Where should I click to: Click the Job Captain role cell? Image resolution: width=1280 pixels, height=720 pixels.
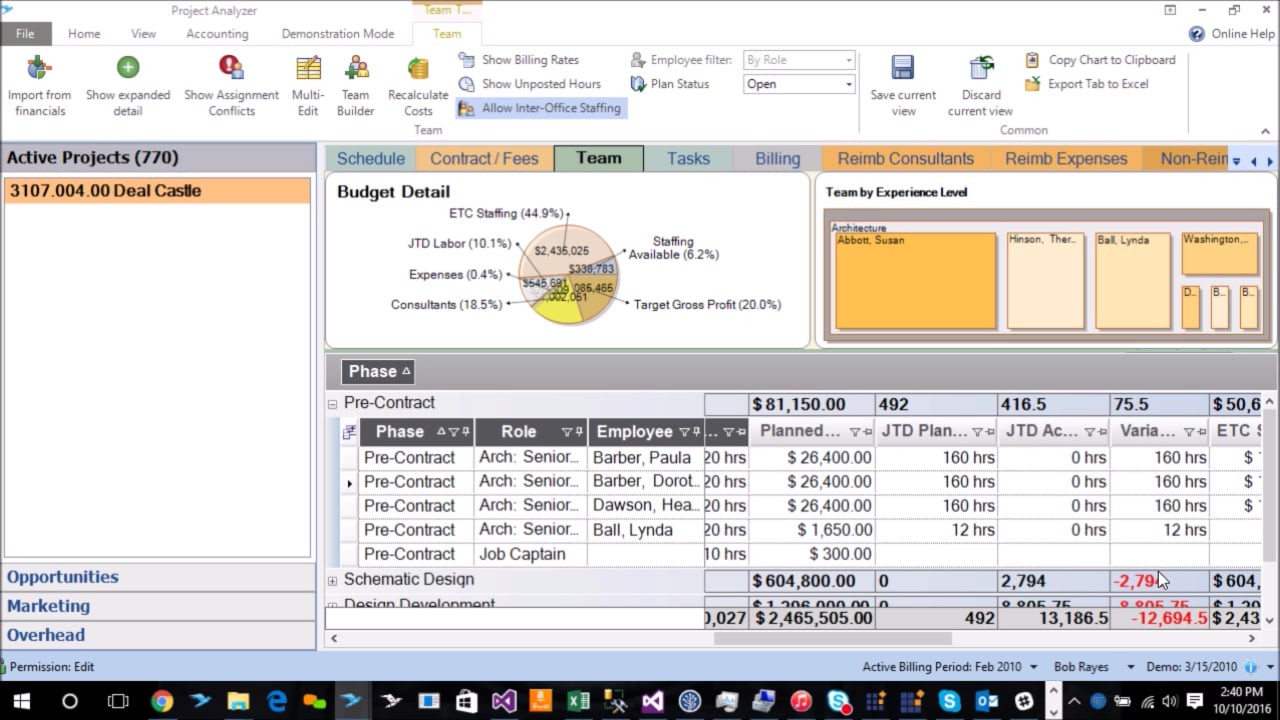point(530,554)
